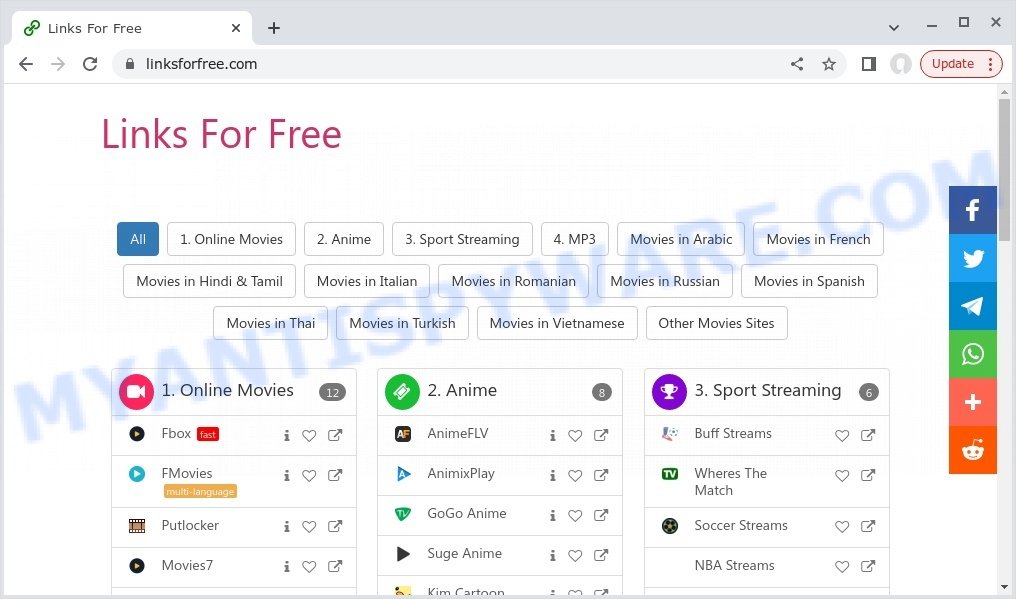Show info for FMovies
The width and height of the screenshot is (1016, 599).
286,476
